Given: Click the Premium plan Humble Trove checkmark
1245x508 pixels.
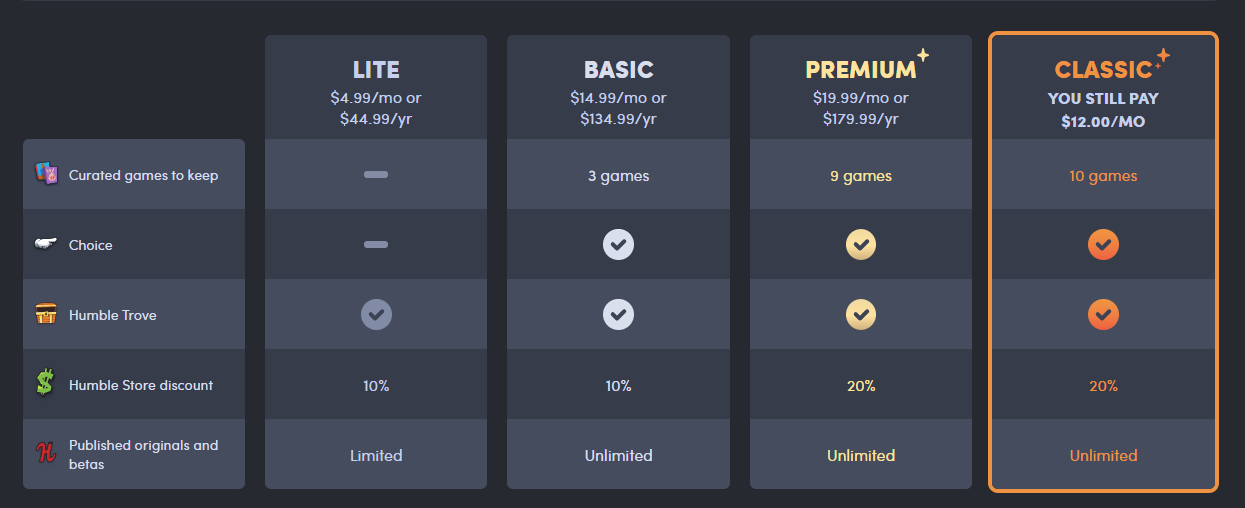Looking at the screenshot, I should (x=861, y=315).
